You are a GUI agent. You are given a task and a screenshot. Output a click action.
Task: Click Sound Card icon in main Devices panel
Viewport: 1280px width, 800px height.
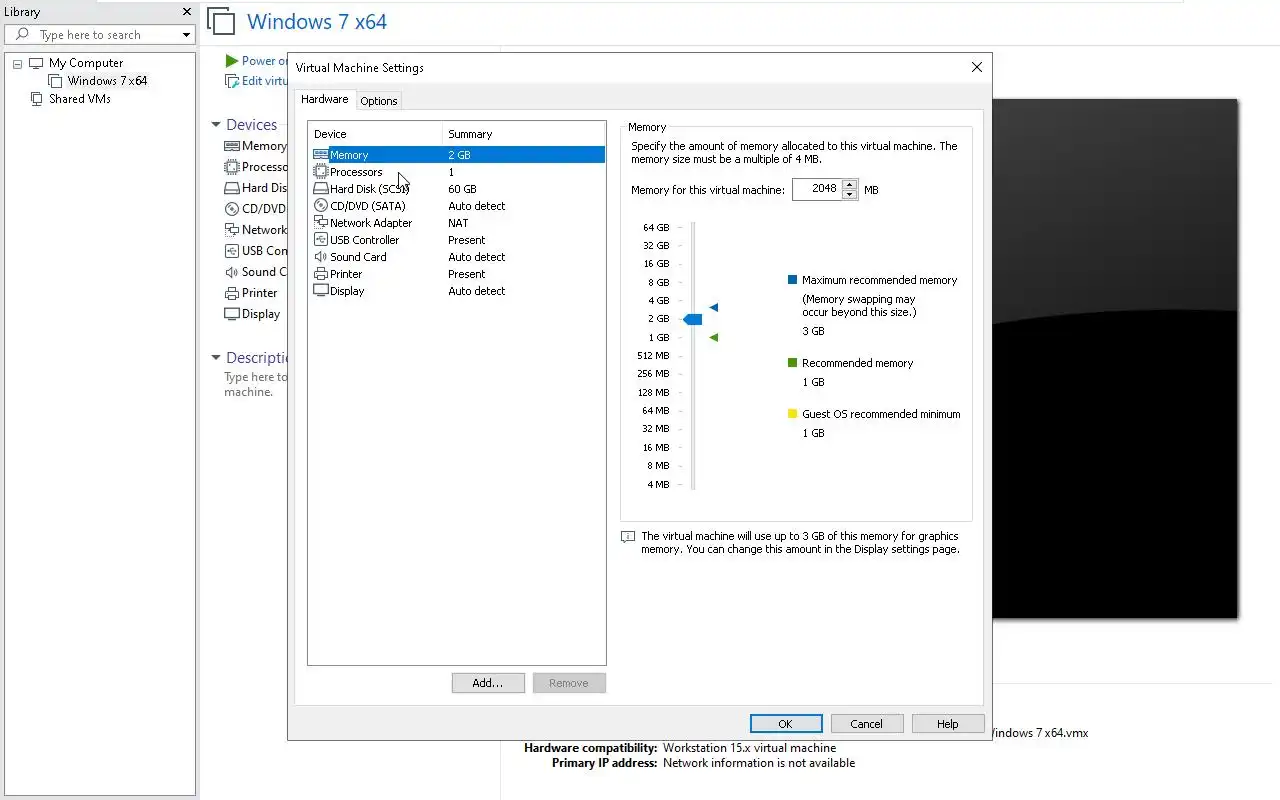232,272
